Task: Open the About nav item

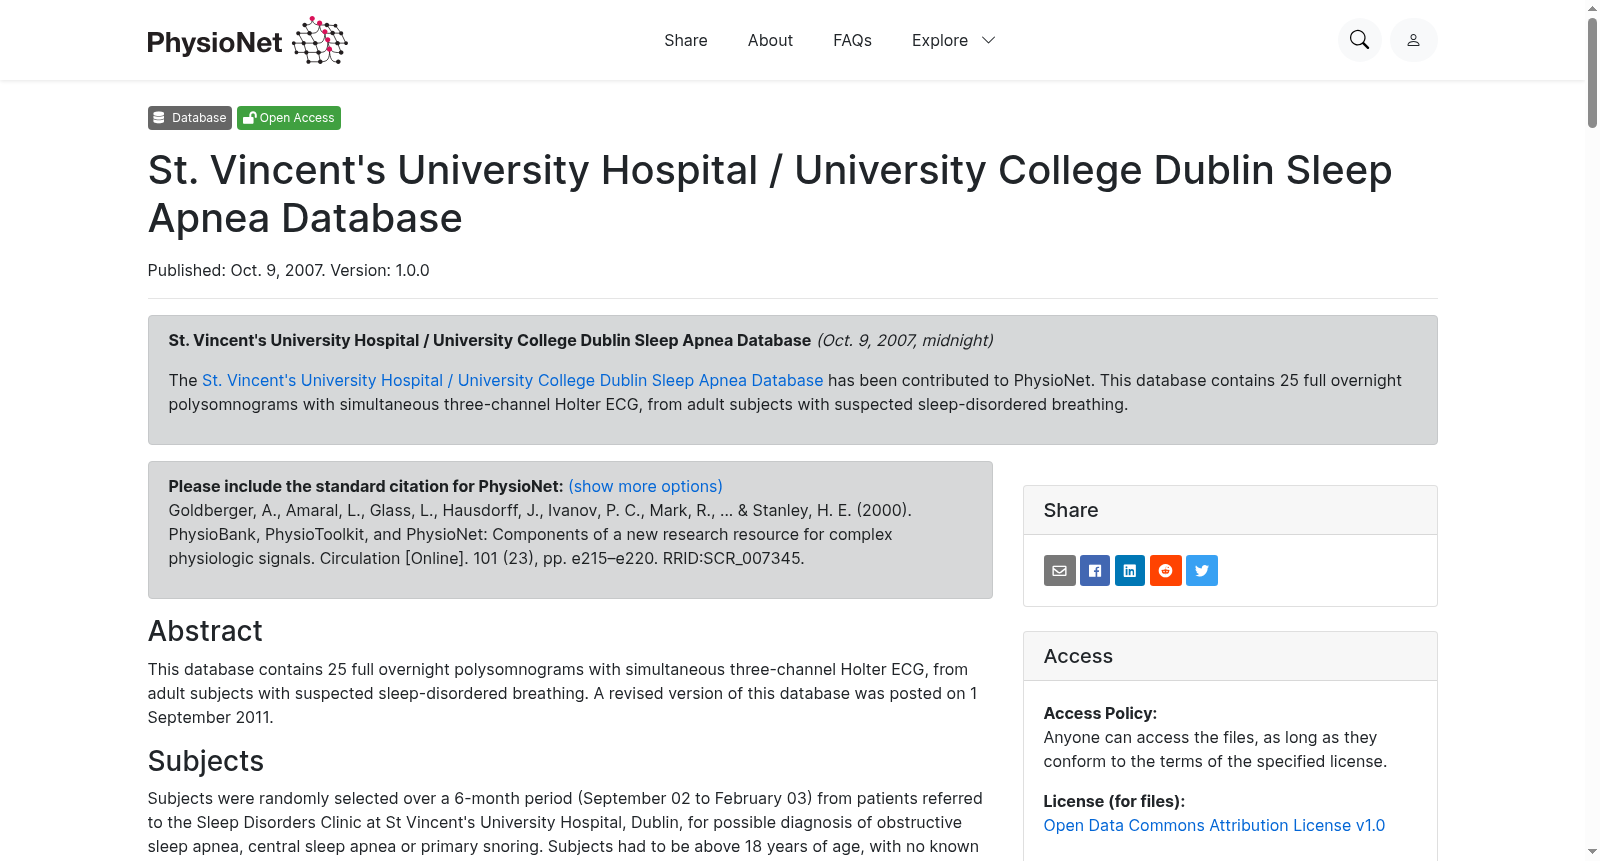Action: 770,40
